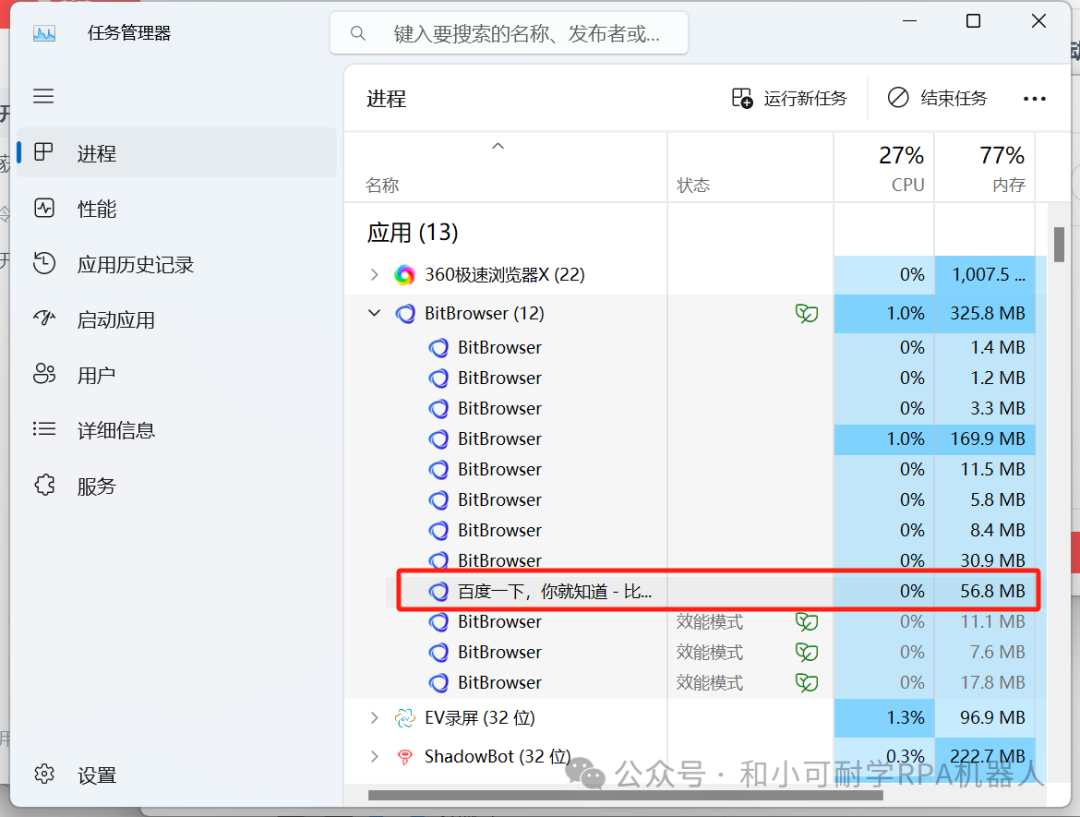This screenshot has width=1080, height=817.
Task: Collapse the BitBrowser (12) process group
Action: pos(374,314)
